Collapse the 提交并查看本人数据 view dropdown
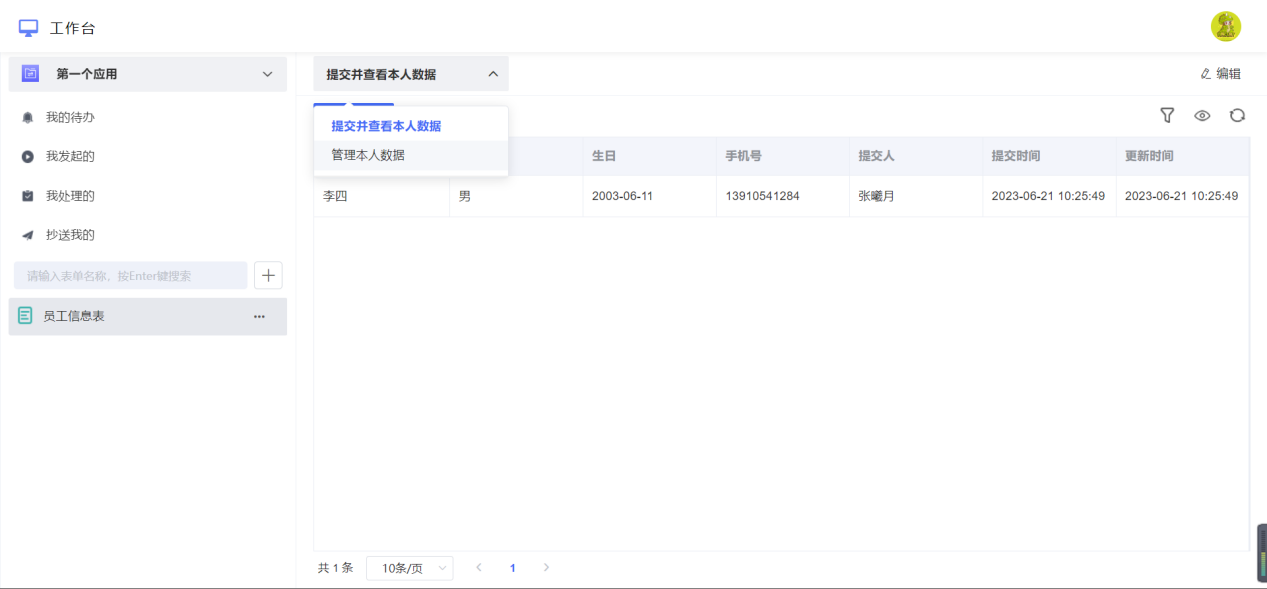 (x=410, y=74)
